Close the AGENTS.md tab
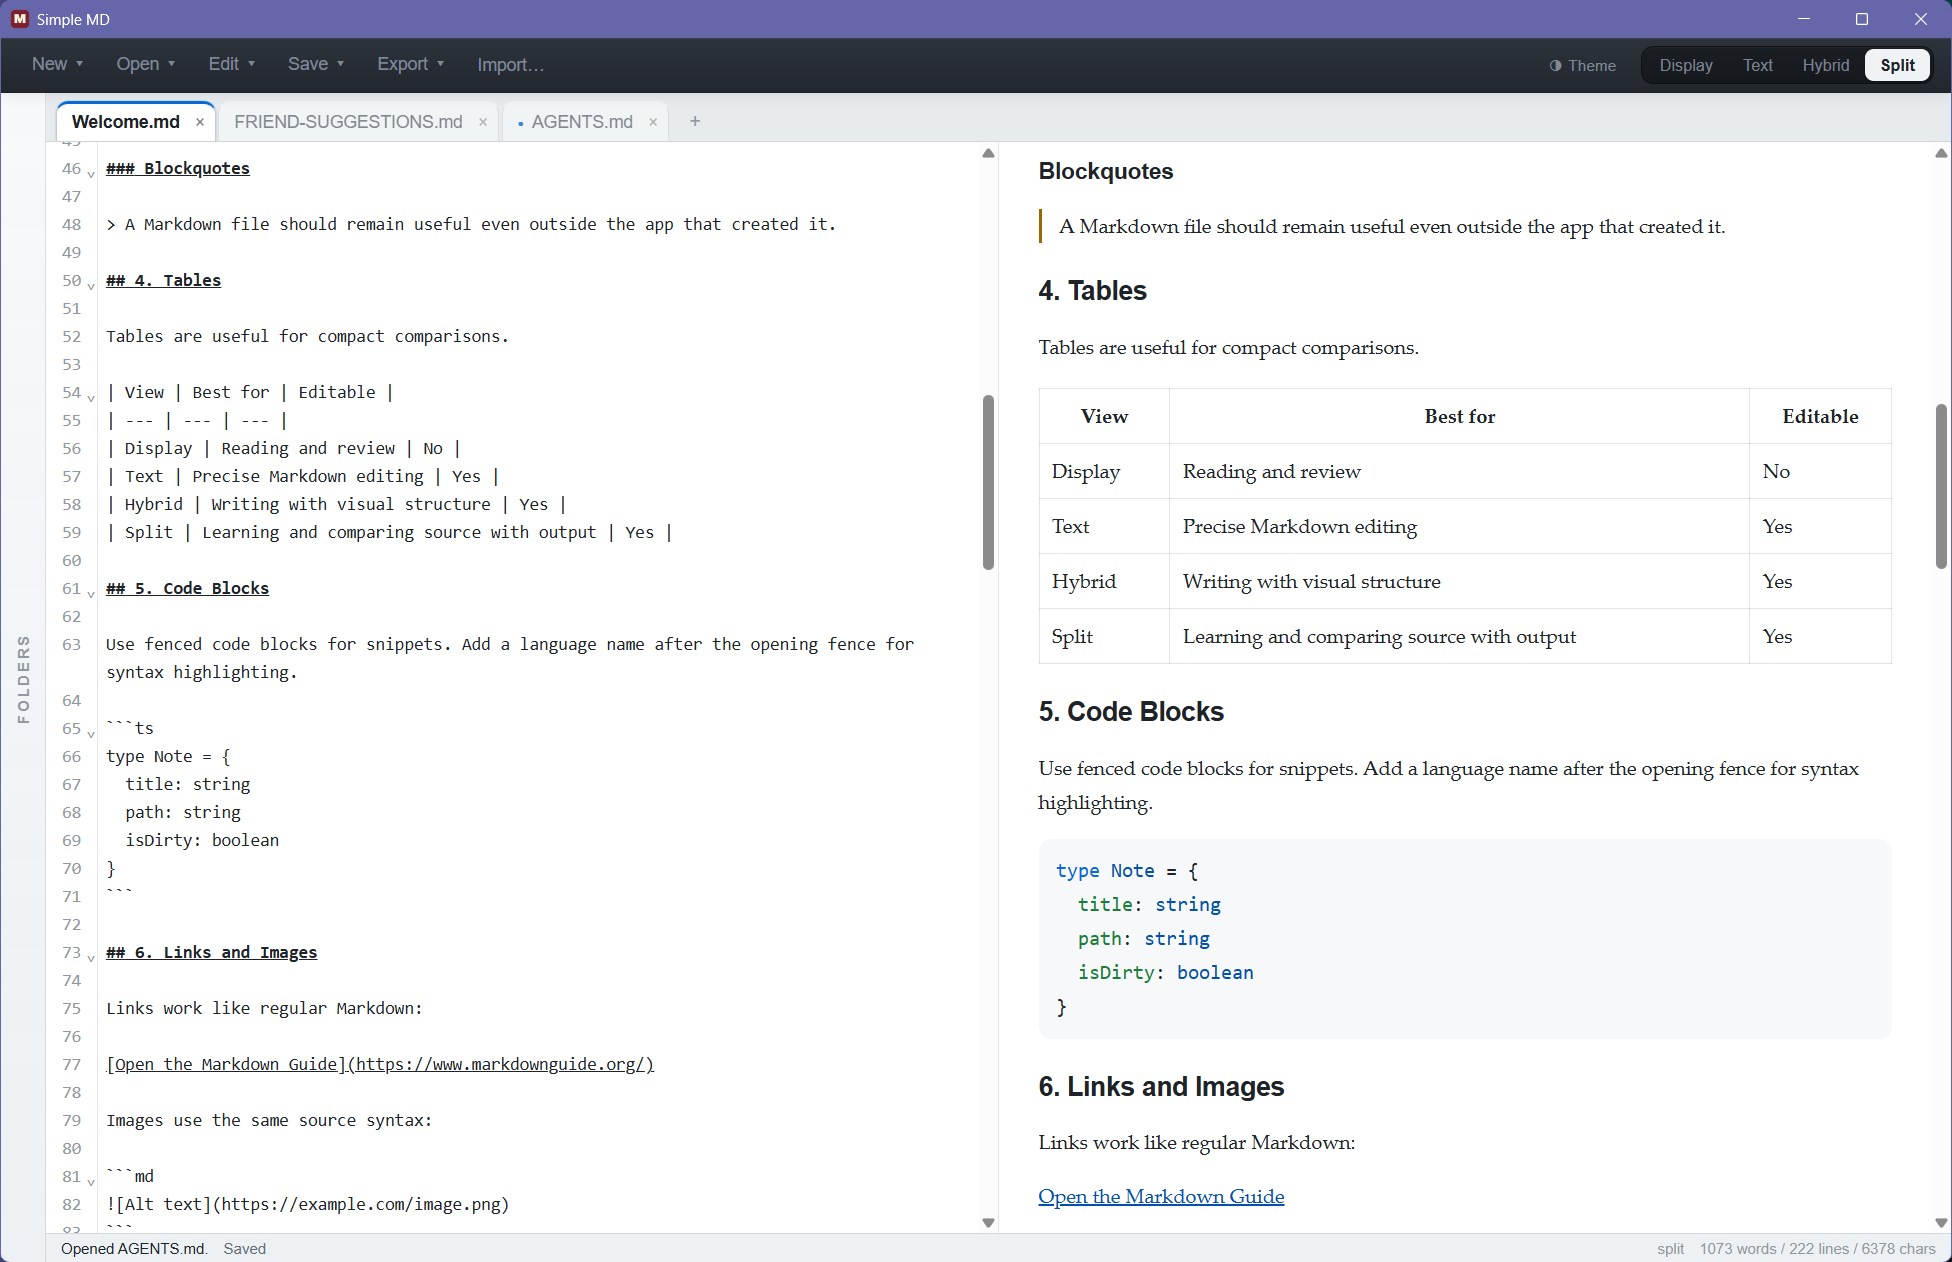 point(653,122)
